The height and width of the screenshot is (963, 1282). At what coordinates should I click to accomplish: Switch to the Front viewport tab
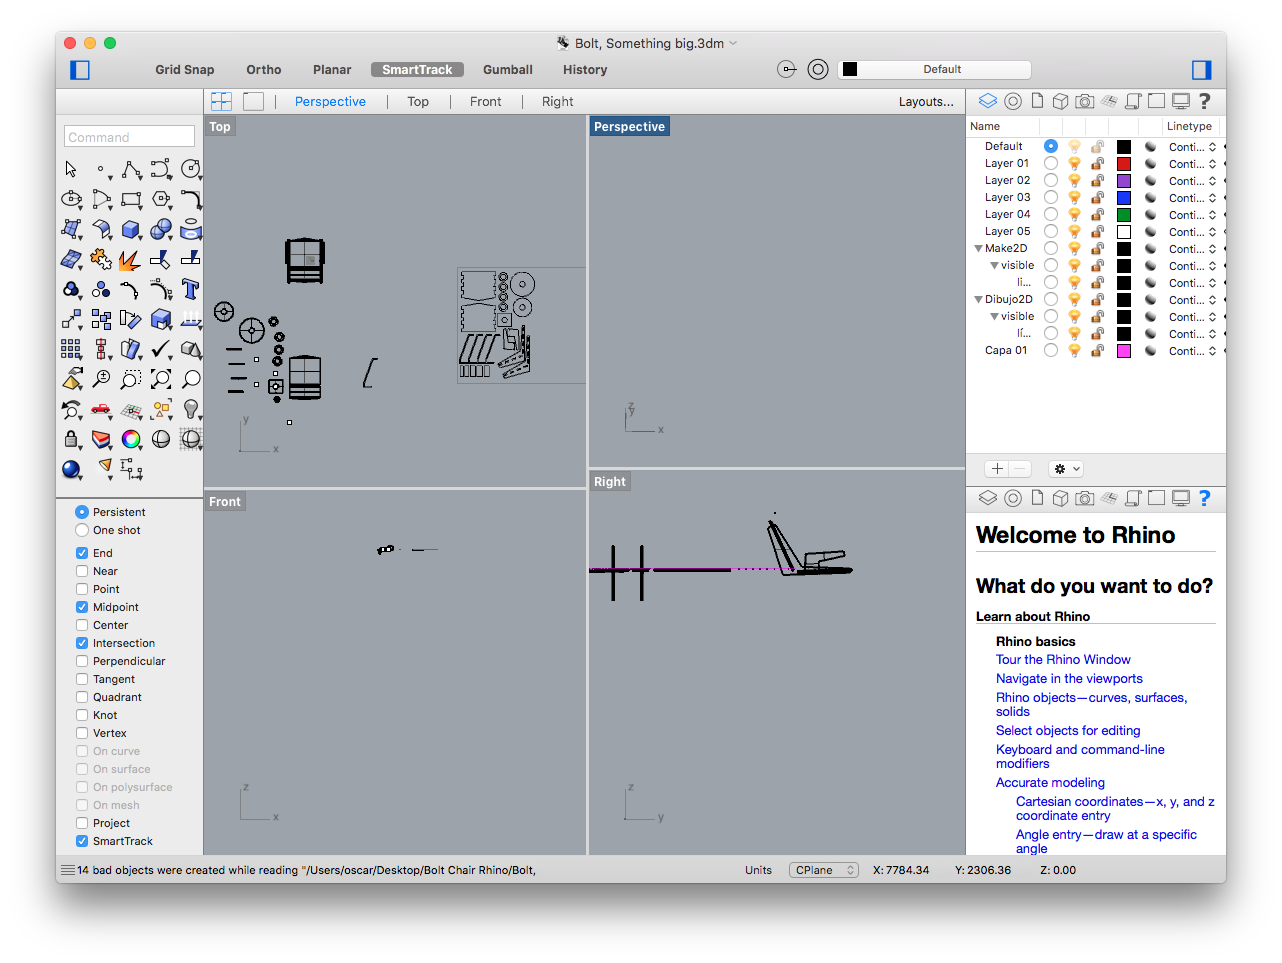[x=485, y=101]
